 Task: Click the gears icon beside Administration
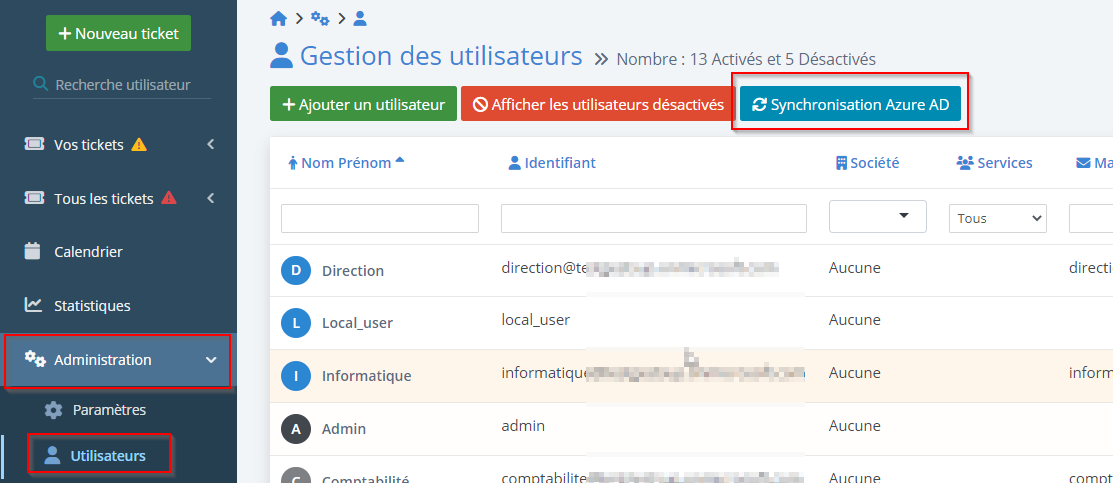point(35,358)
